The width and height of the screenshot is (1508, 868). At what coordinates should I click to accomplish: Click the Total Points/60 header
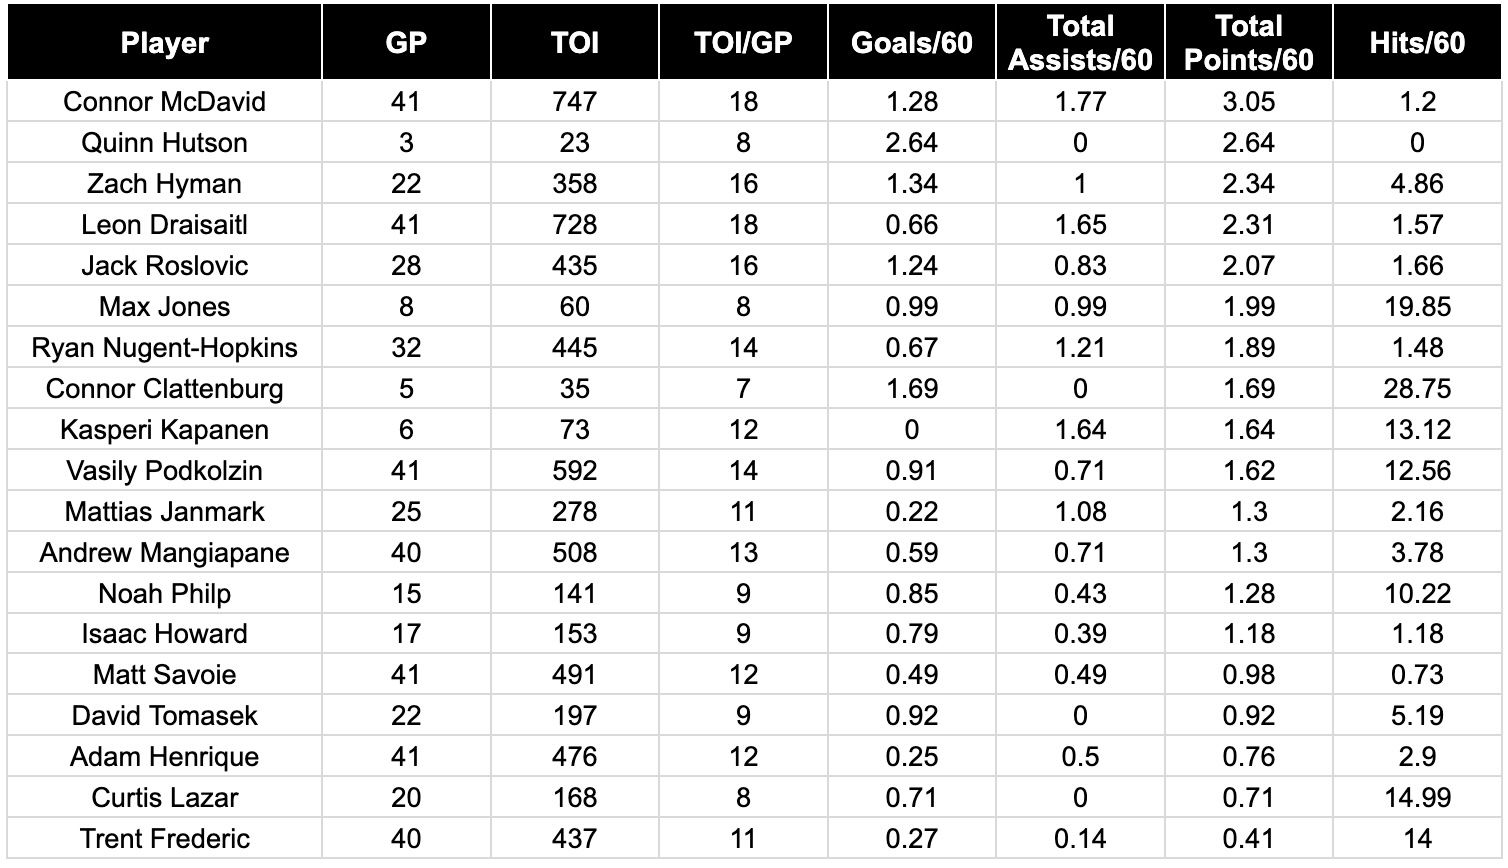coord(1248,43)
